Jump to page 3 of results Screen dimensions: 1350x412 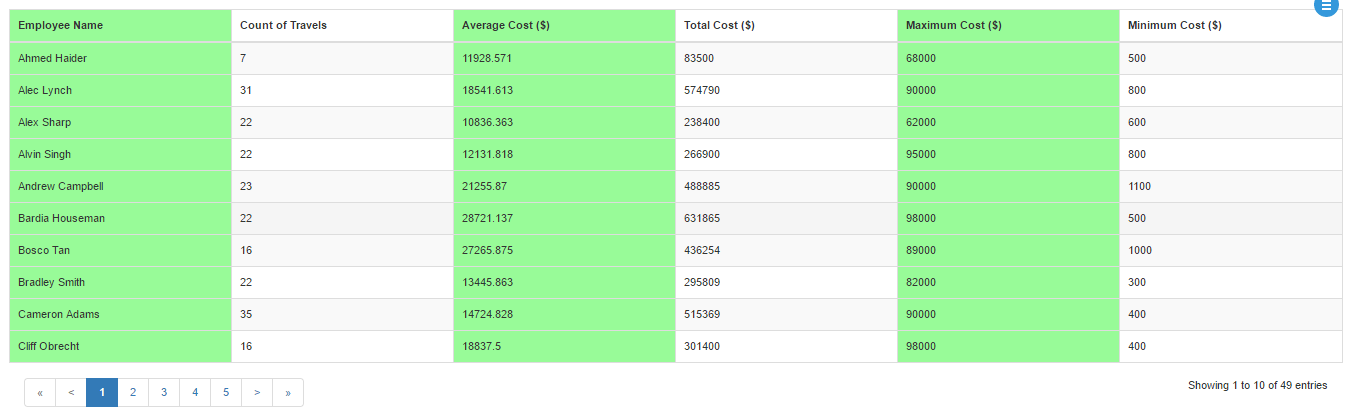[164, 393]
